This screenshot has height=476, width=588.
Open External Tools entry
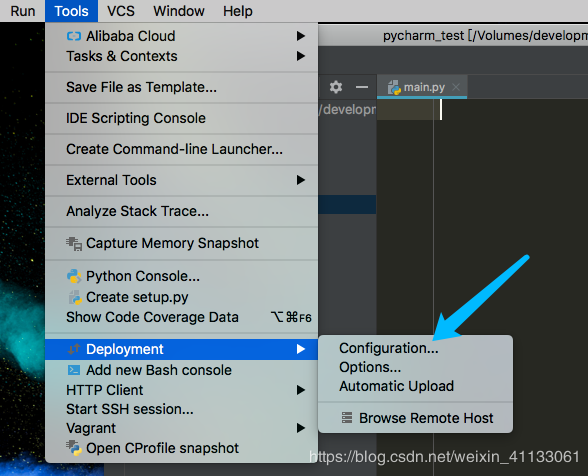(x=111, y=180)
